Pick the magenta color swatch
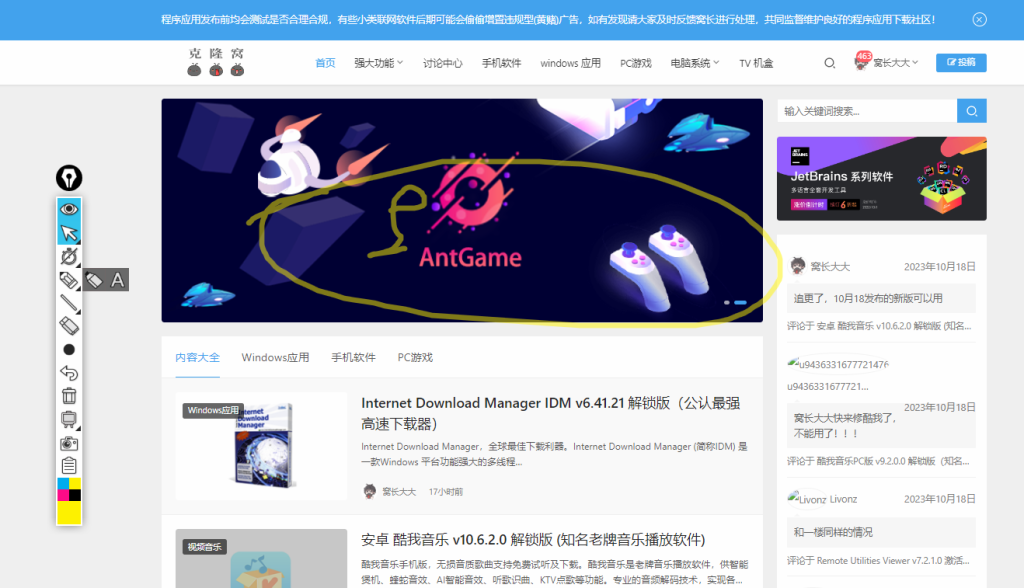Screen dimensions: 1024x588 pos(63,495)
